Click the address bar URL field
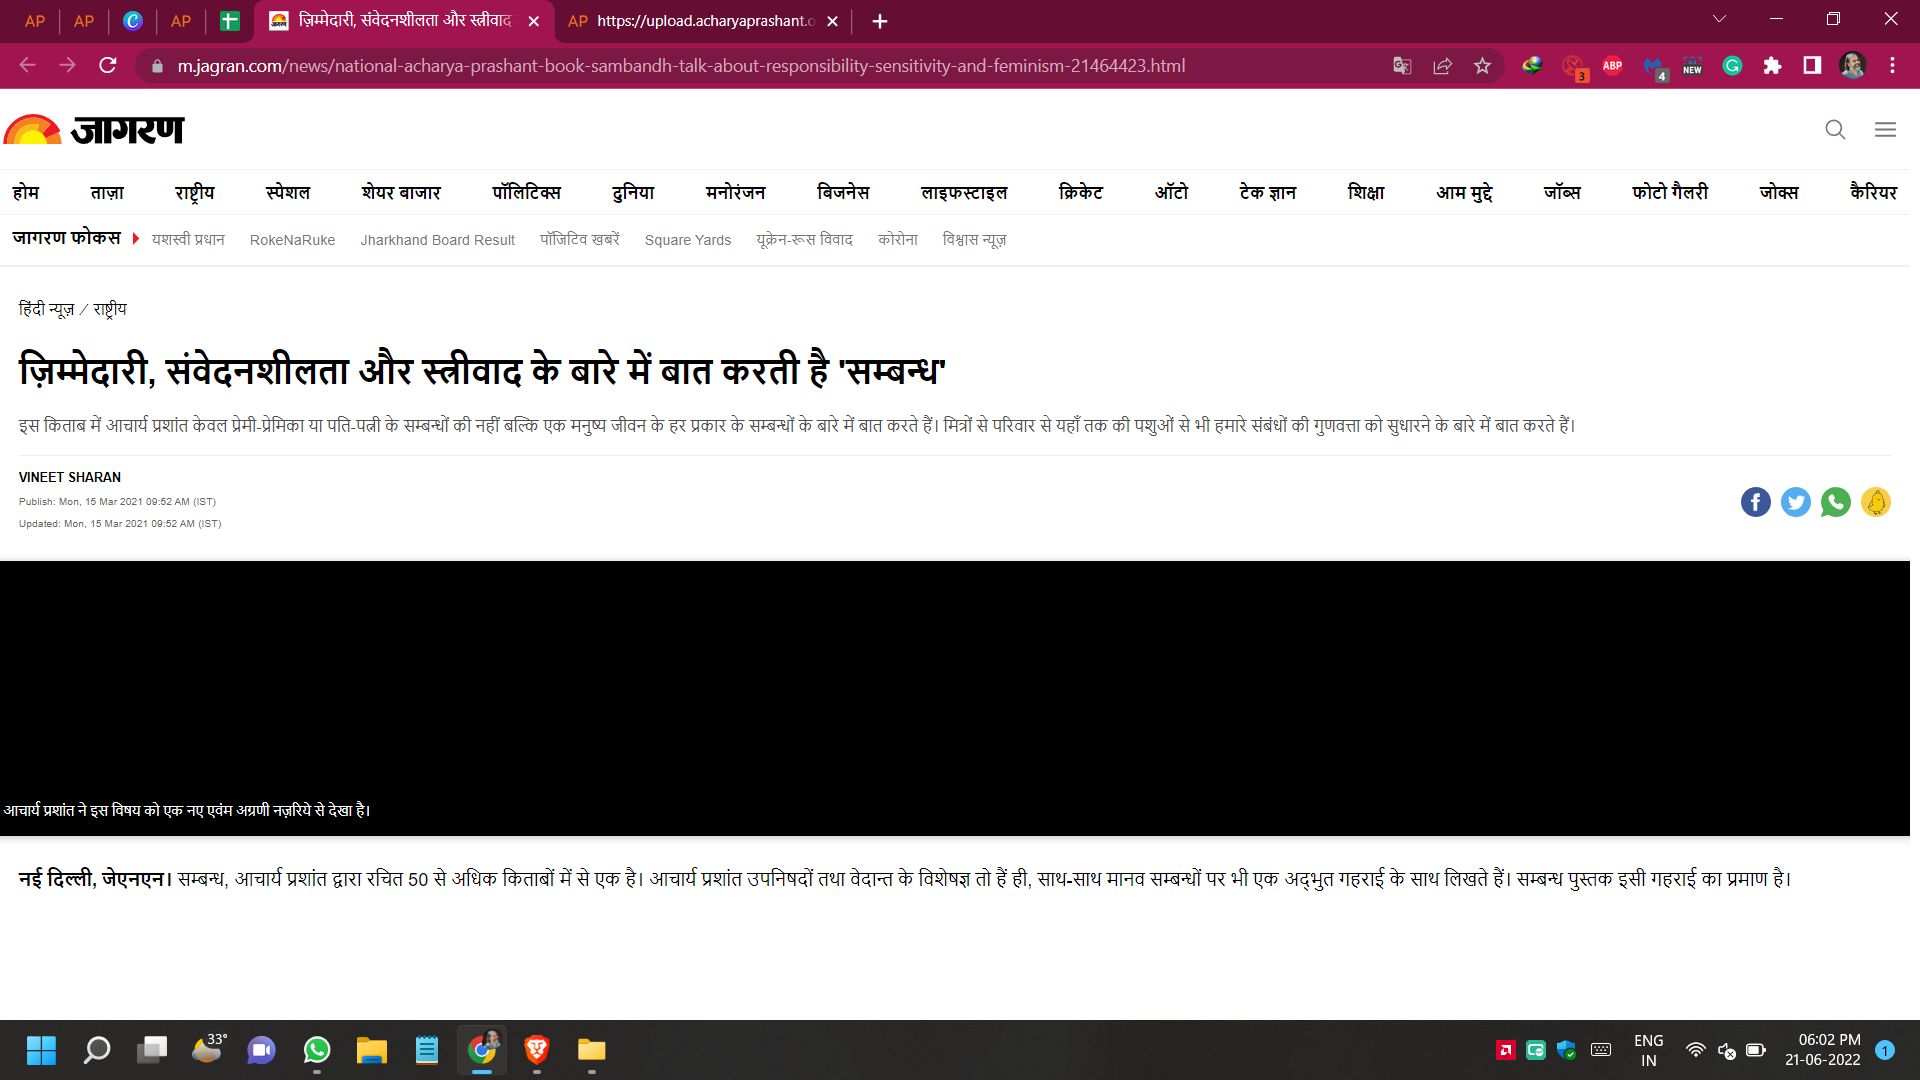 680,66
